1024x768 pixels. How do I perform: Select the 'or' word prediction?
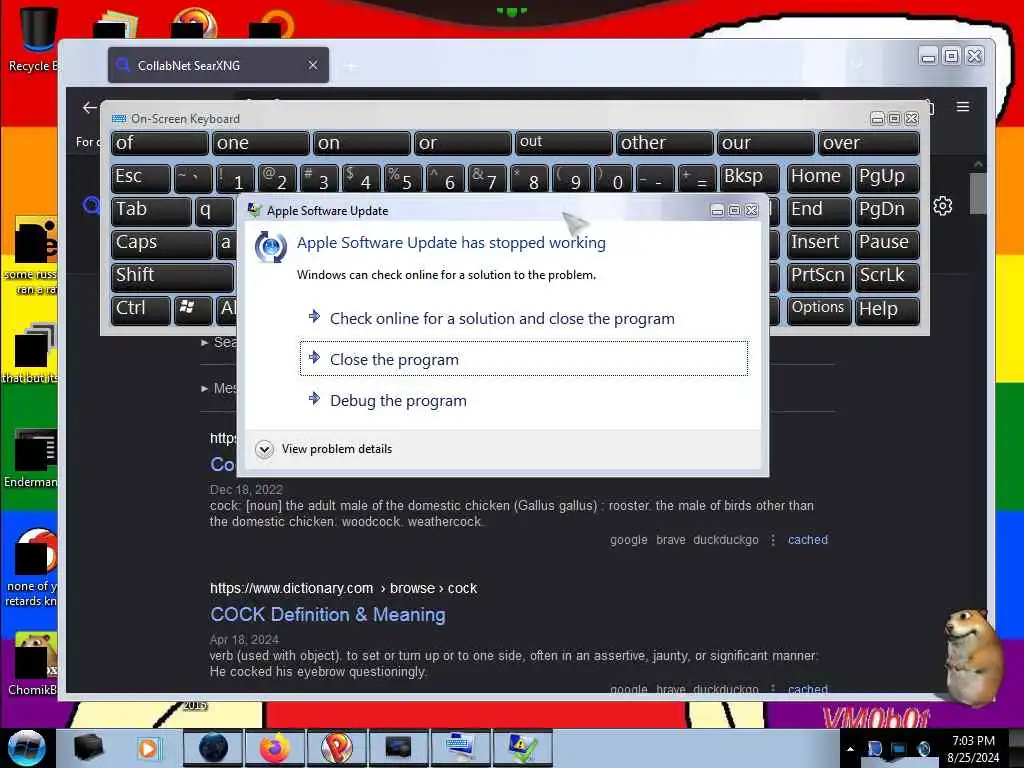463,143
